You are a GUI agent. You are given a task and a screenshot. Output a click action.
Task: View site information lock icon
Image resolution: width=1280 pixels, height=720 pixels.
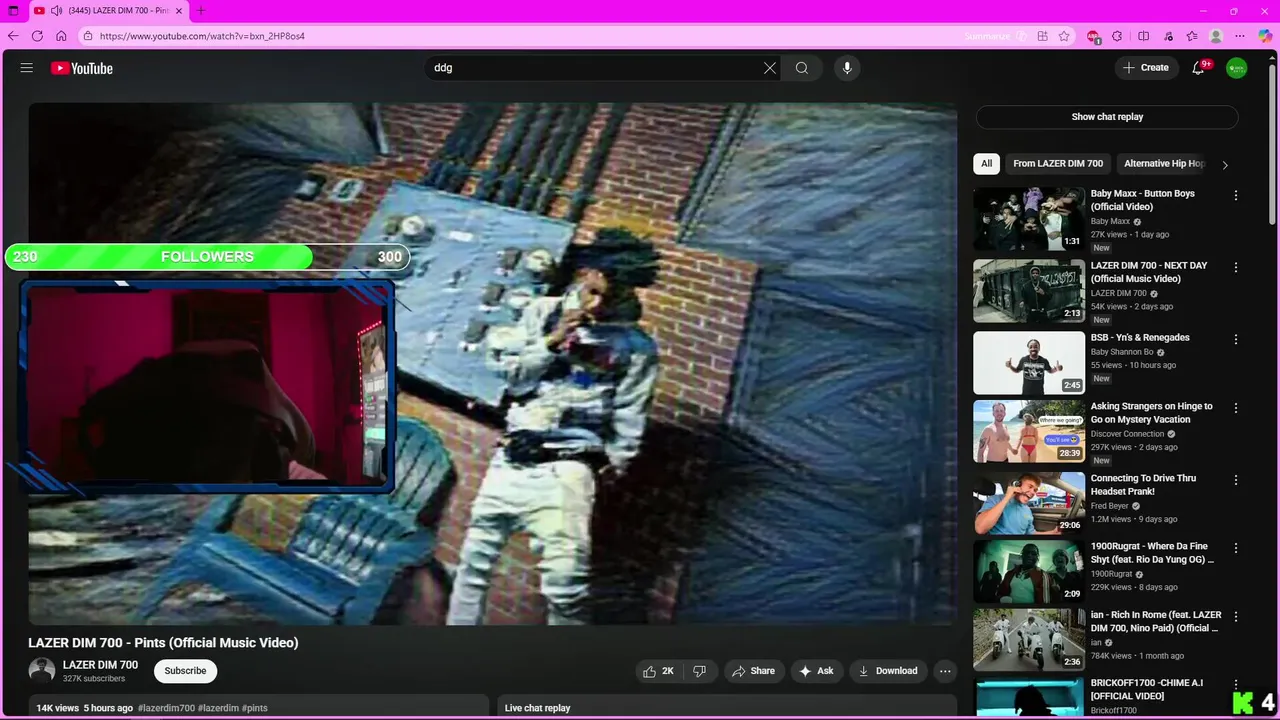click(x=88, y=36)
